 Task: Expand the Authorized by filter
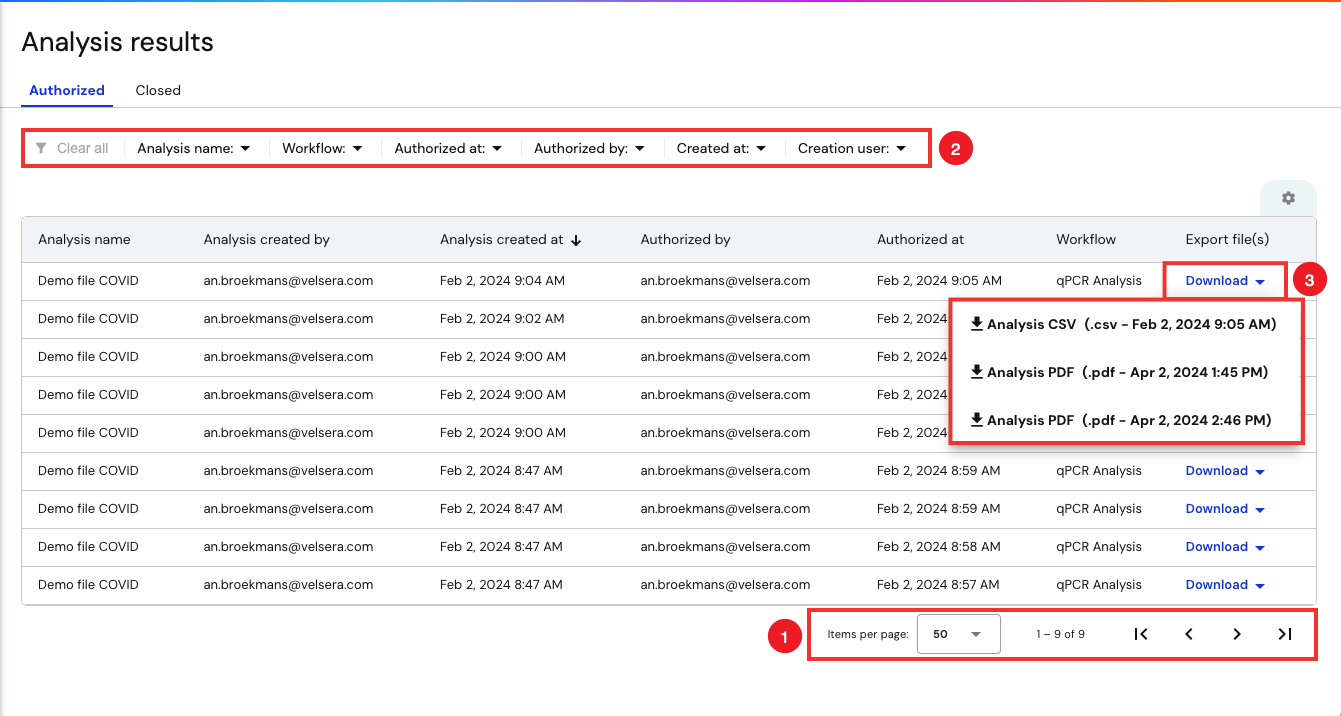coord(589,148)
